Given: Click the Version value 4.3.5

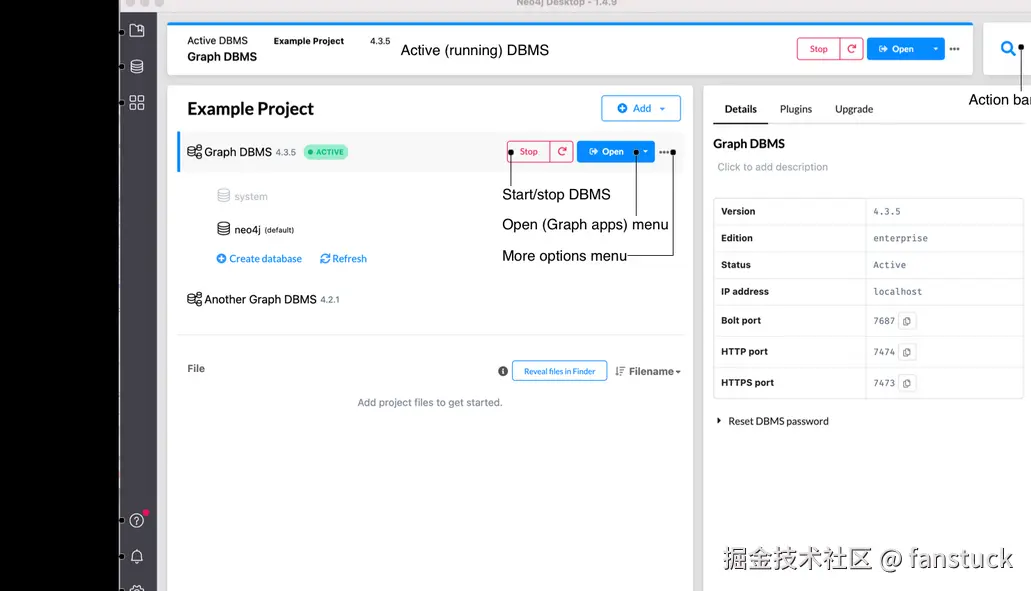Looking at the screenshot, I should coord(886,212).
